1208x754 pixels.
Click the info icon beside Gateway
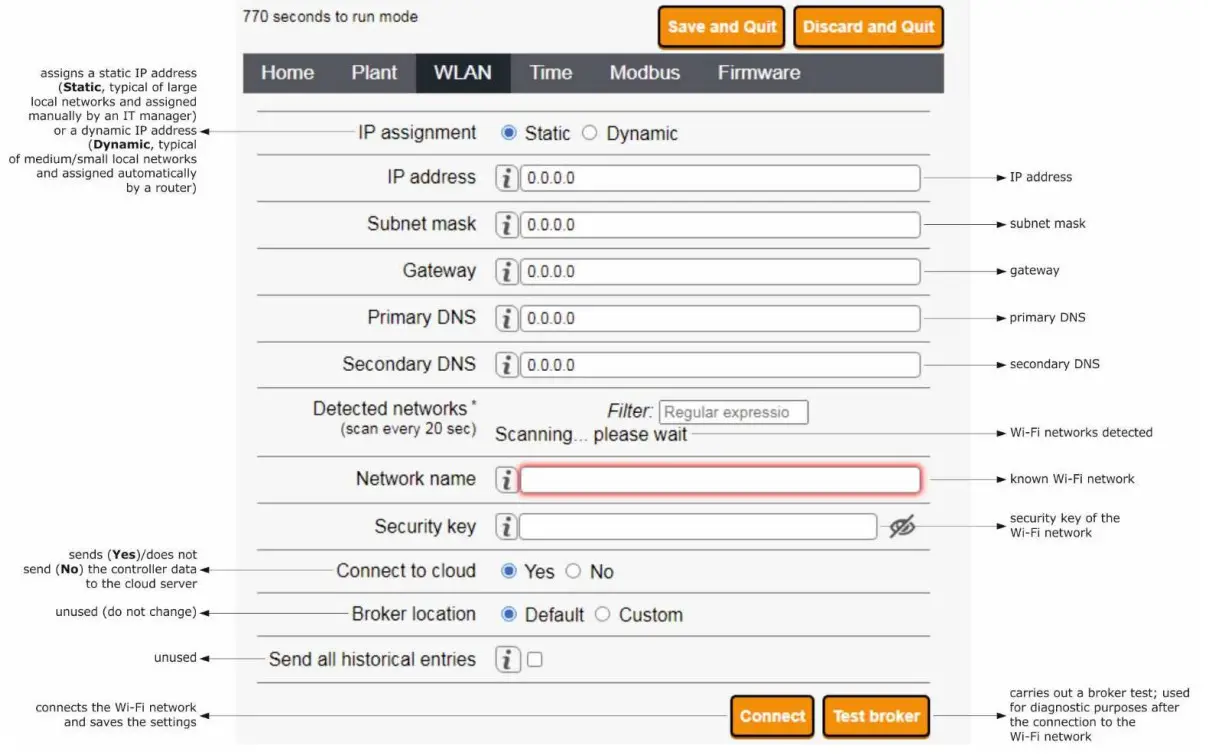(507, 271)
